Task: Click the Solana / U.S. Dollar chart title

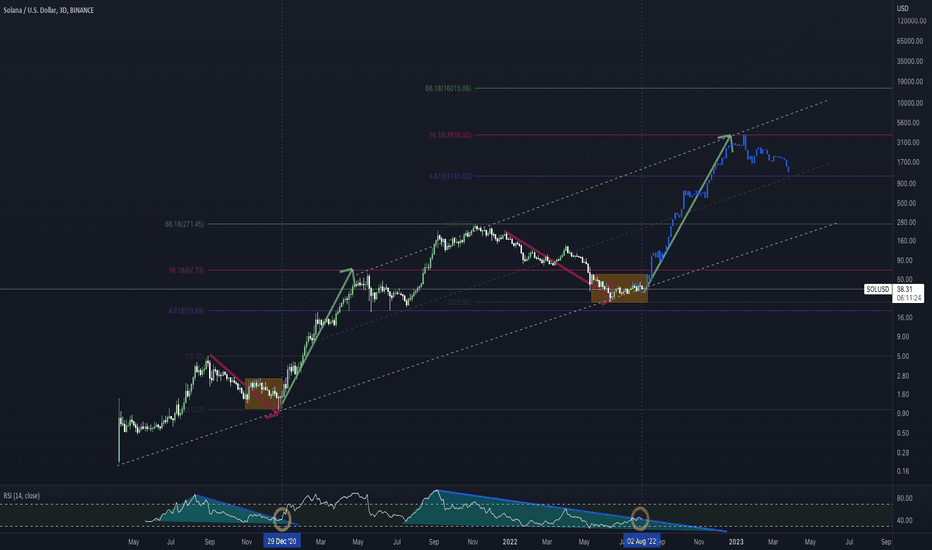Action: (x=49, y=10)
